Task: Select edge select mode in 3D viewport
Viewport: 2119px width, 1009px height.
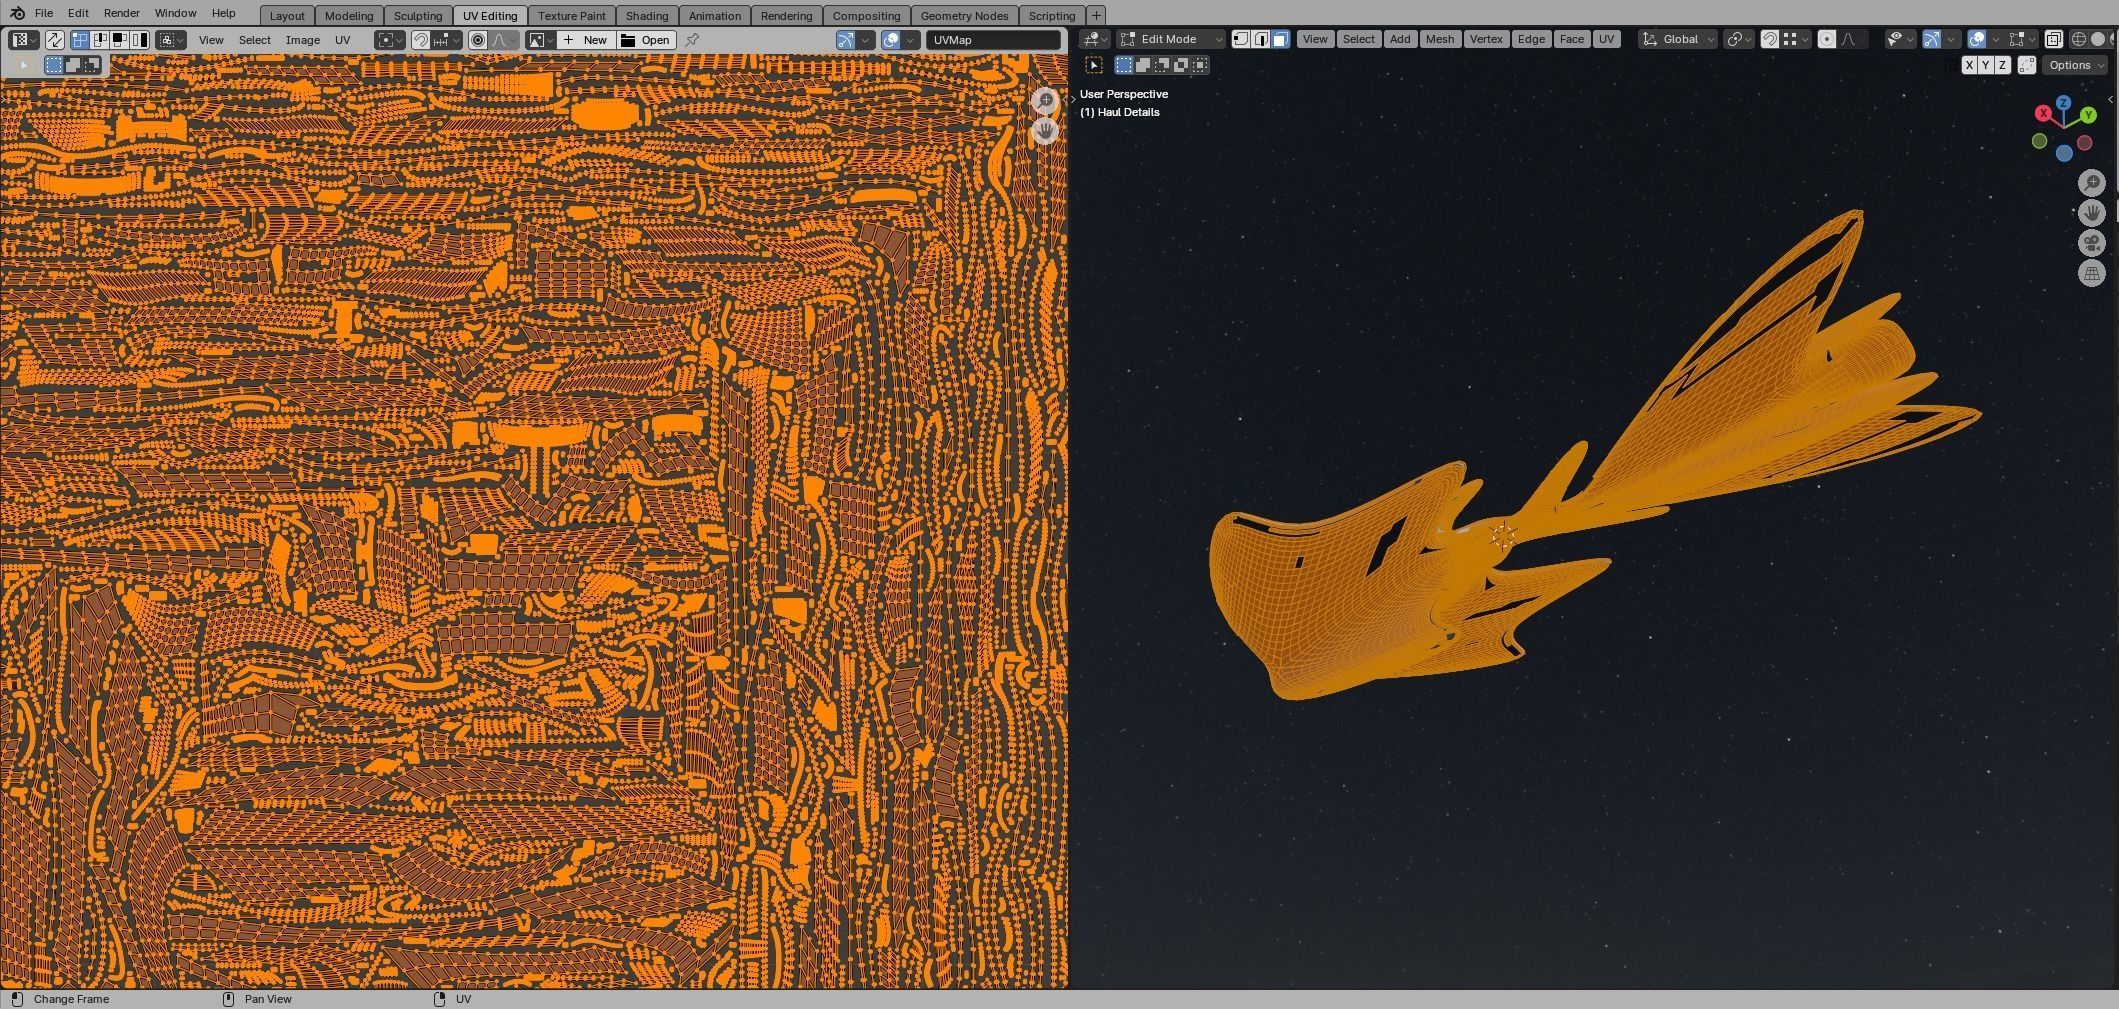Action: point(1261,39)
